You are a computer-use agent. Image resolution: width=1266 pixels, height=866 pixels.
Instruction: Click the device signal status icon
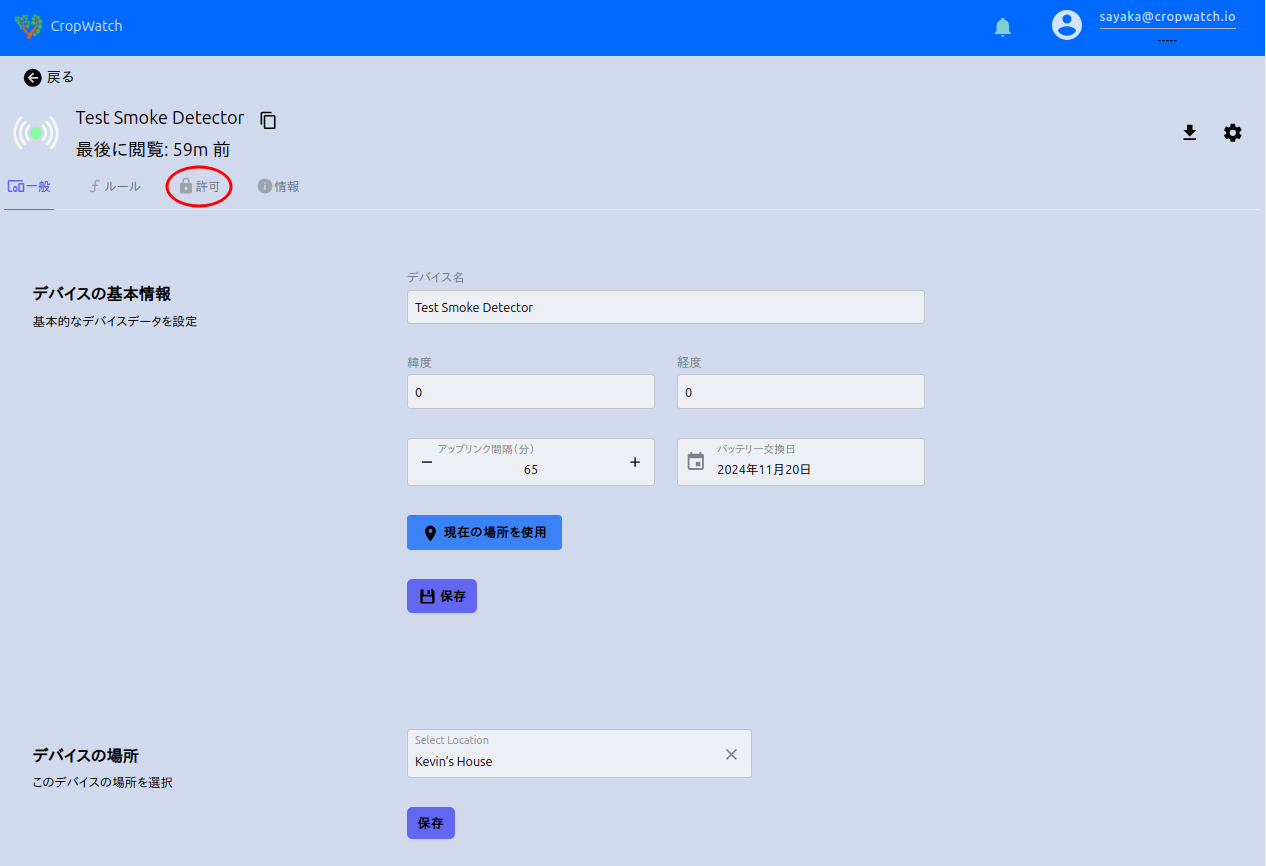pyautogui.click(x=36, y=133)
